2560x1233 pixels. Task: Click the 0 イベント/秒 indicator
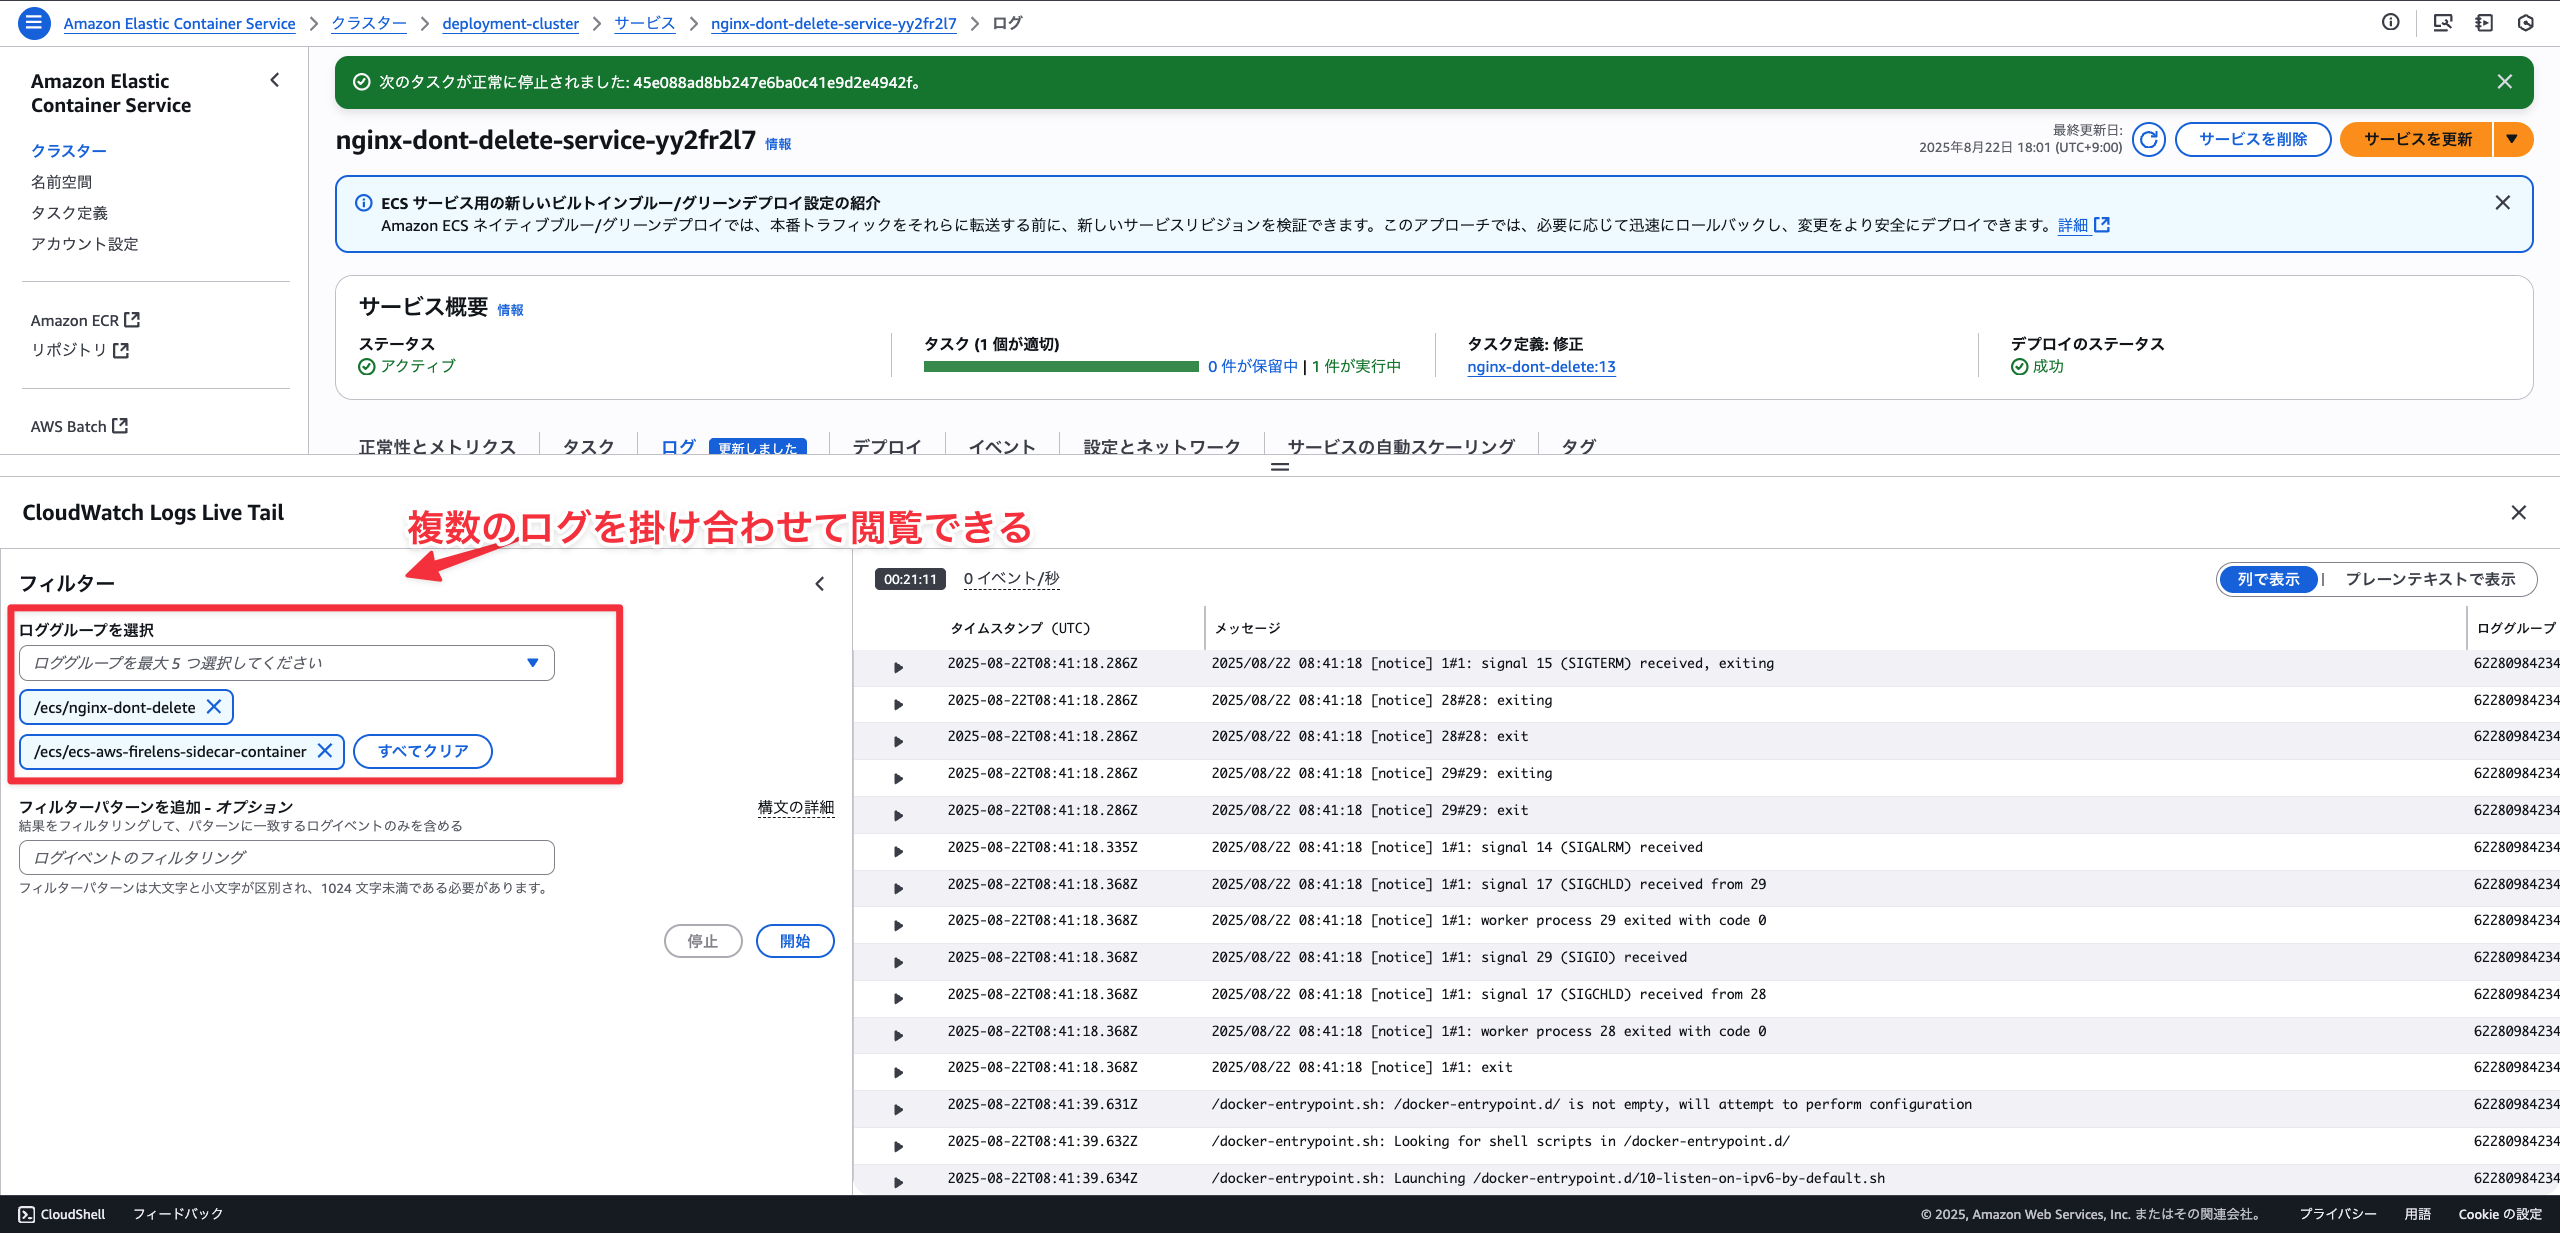(x=1011, y=578)
